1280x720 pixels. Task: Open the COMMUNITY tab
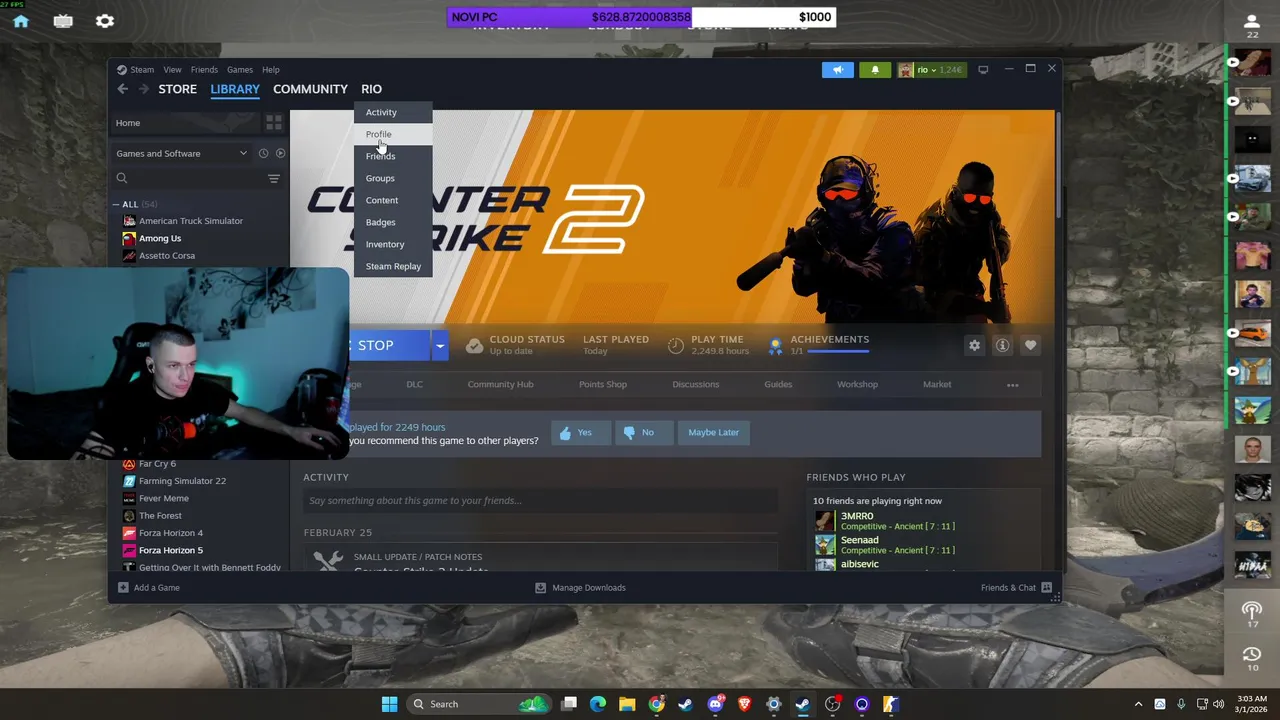pyautogui.click(x=310, y=89)
